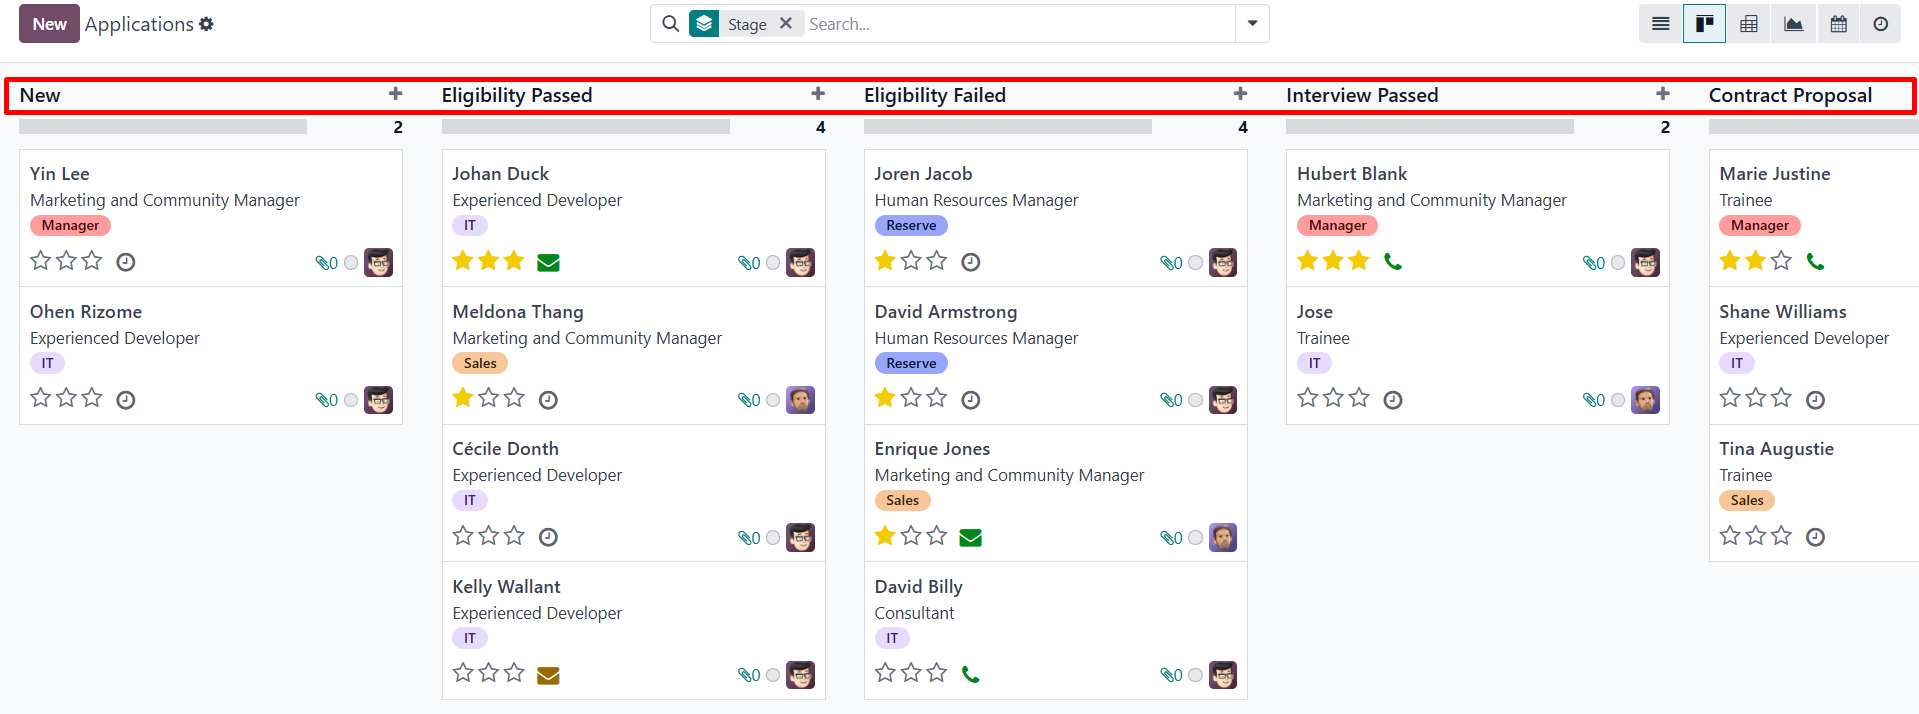The height and width of the screenshot is (714, 1919).
Task: Click the Eligibility Failed column header
Action: click(935, 95)
